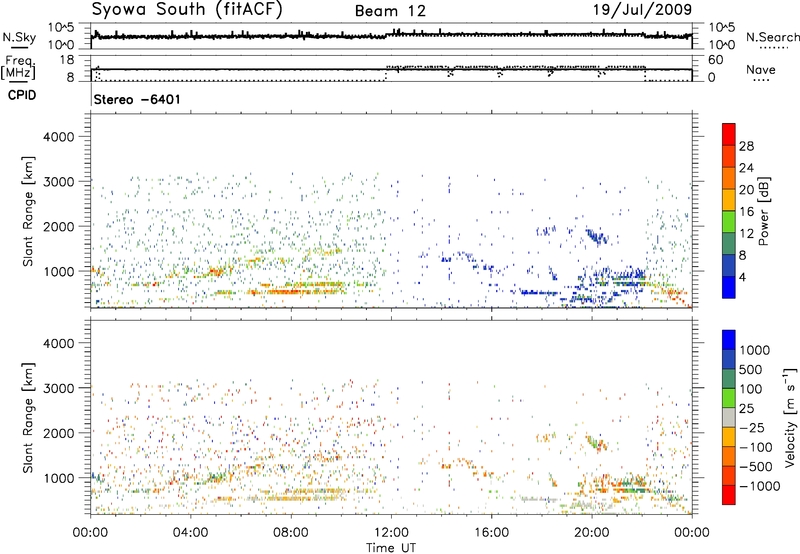Click the "08:00" time tick label
Viewport: 800px width, 554px height.
pyautogui.click(x=291, y=533)
